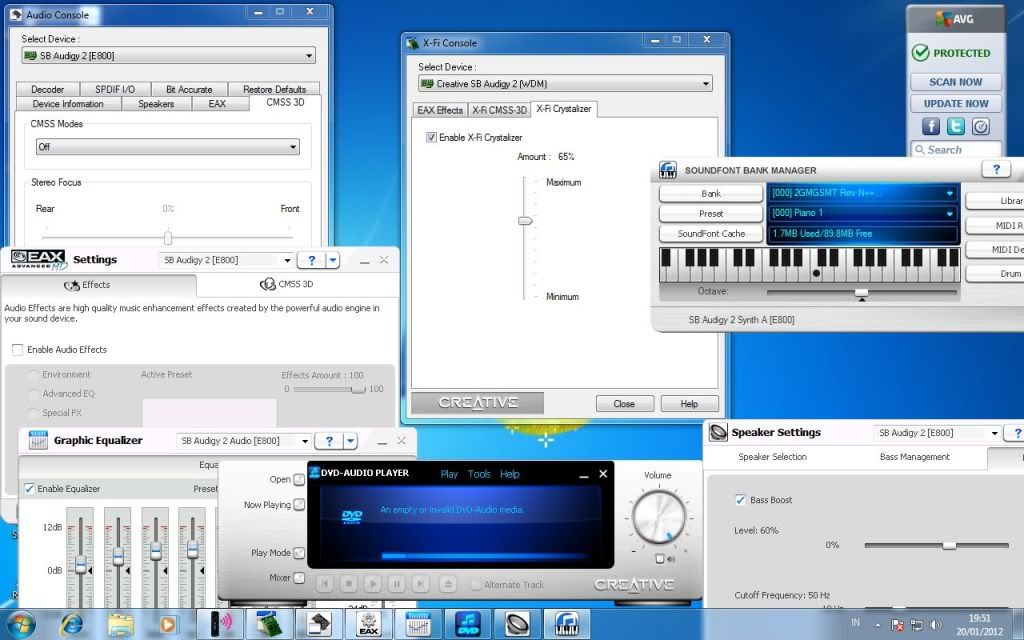
Task: Open the SoundFont piano keyboard taskbar icon
Action: (566, 624)
